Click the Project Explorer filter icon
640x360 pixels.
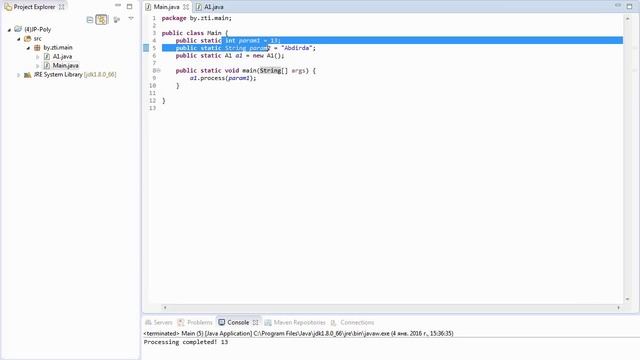click(x=117, y=20)
